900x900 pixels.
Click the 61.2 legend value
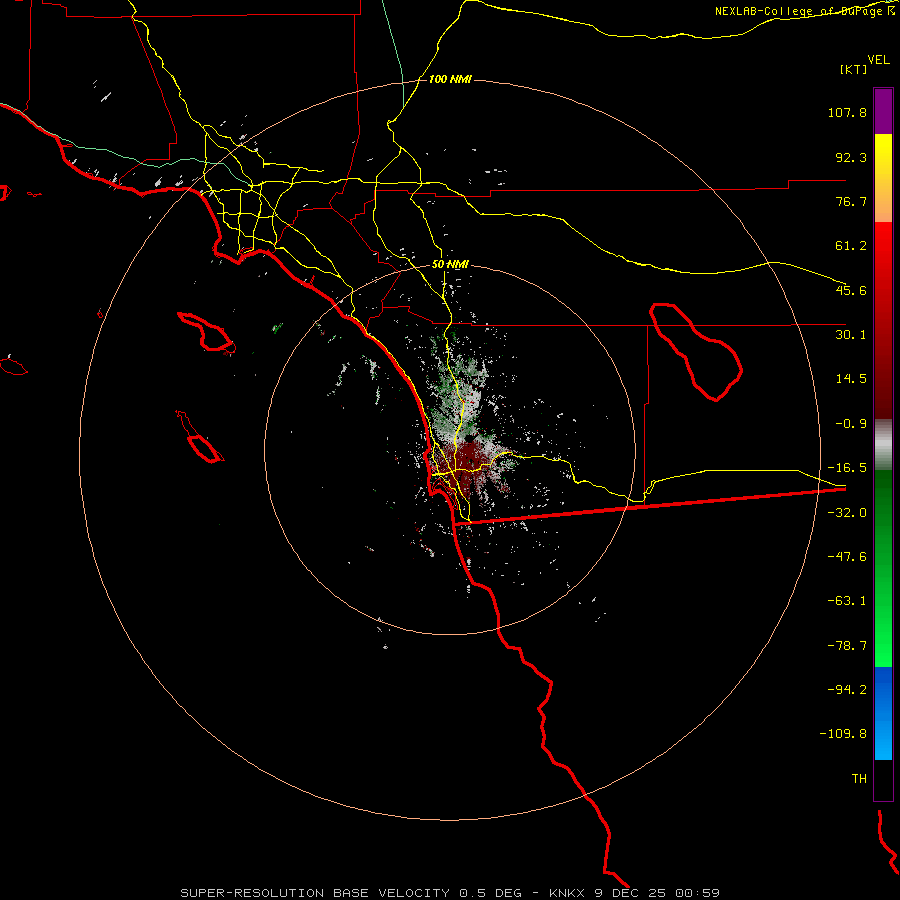tap(851, 246)
